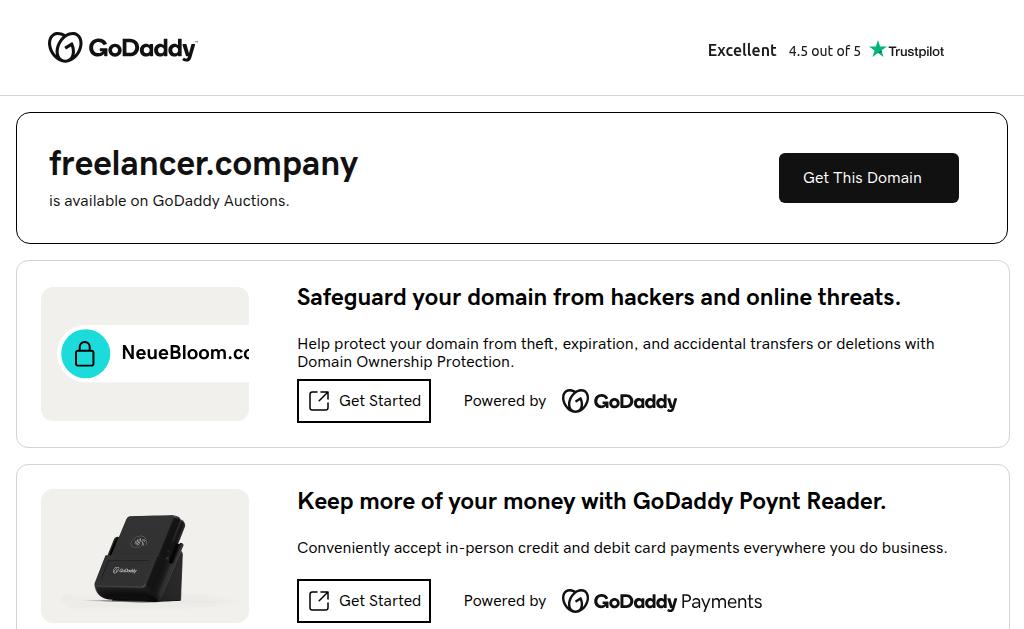Image resolution: width=1024 pixels, height=629 pixels.
Task: Click the NeueBloom domain preview text
Action: coord(185,353)
